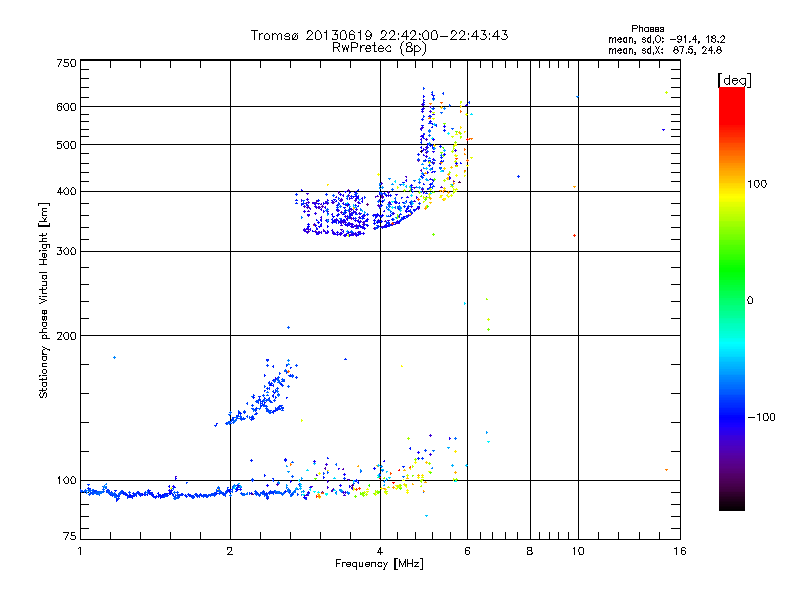Click the x-axis tick label '16'

coord(680,551)
